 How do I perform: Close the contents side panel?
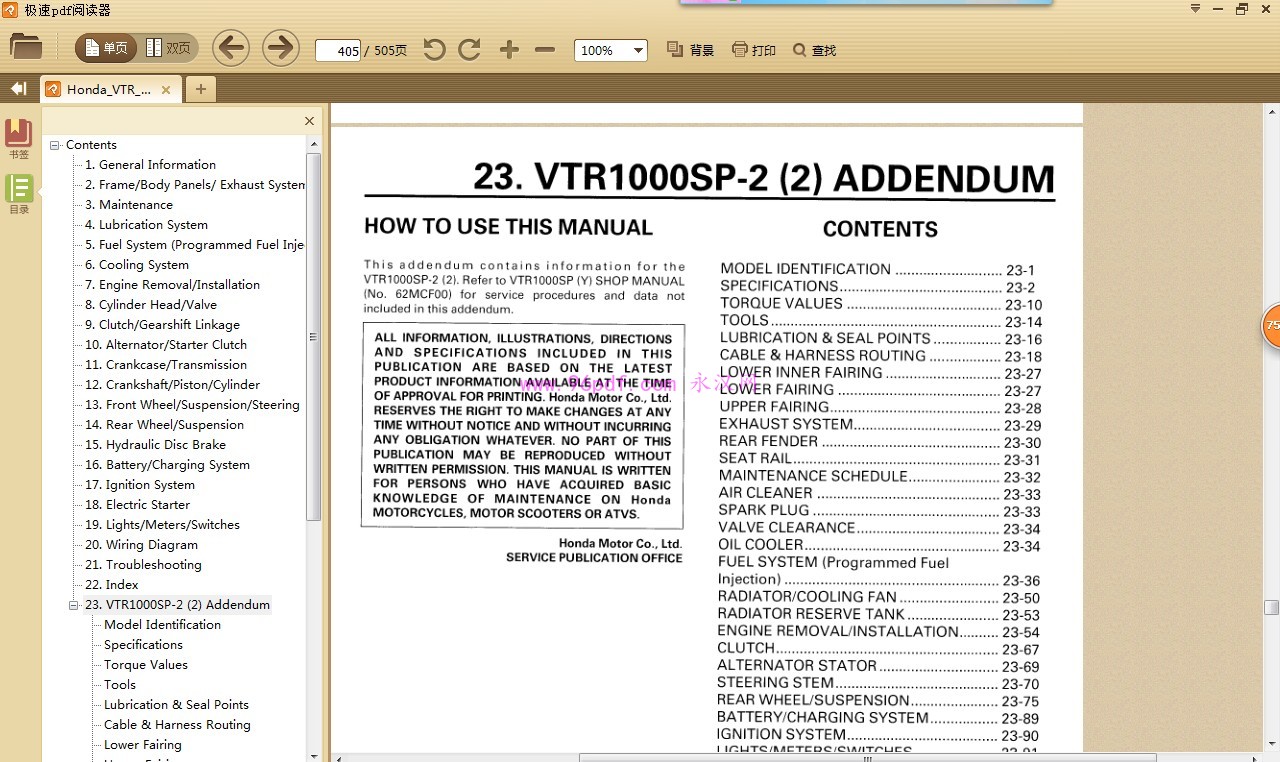[309, 121]
